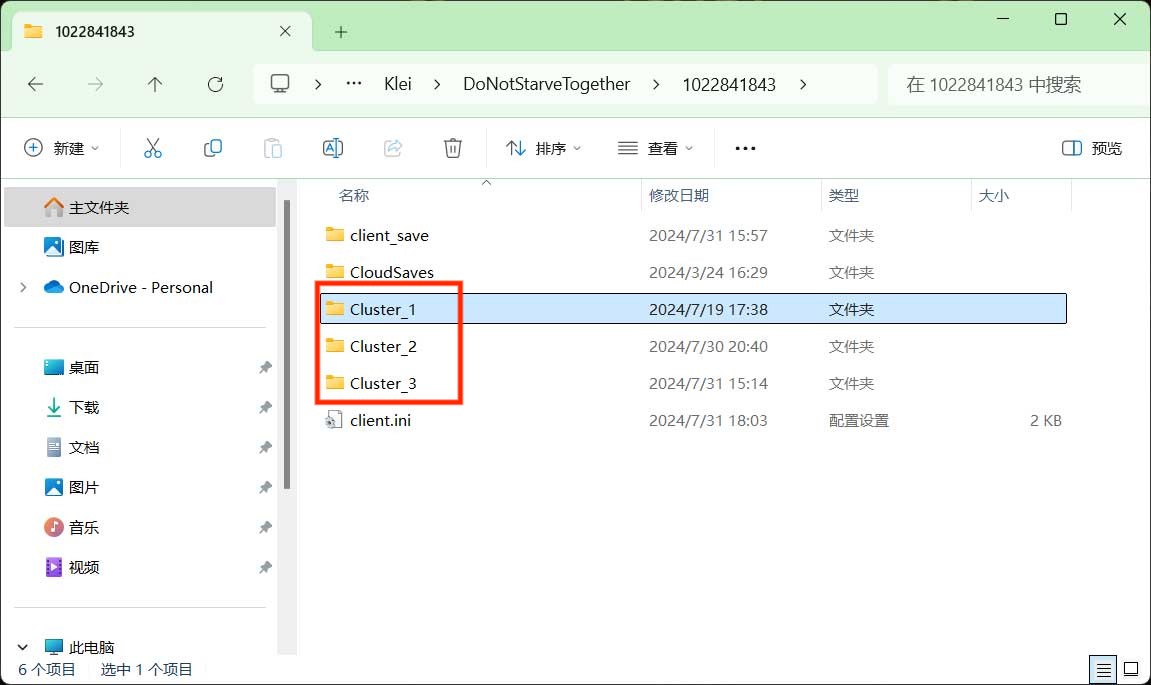Click the pin icon next to 桌面

pos(265,367)
